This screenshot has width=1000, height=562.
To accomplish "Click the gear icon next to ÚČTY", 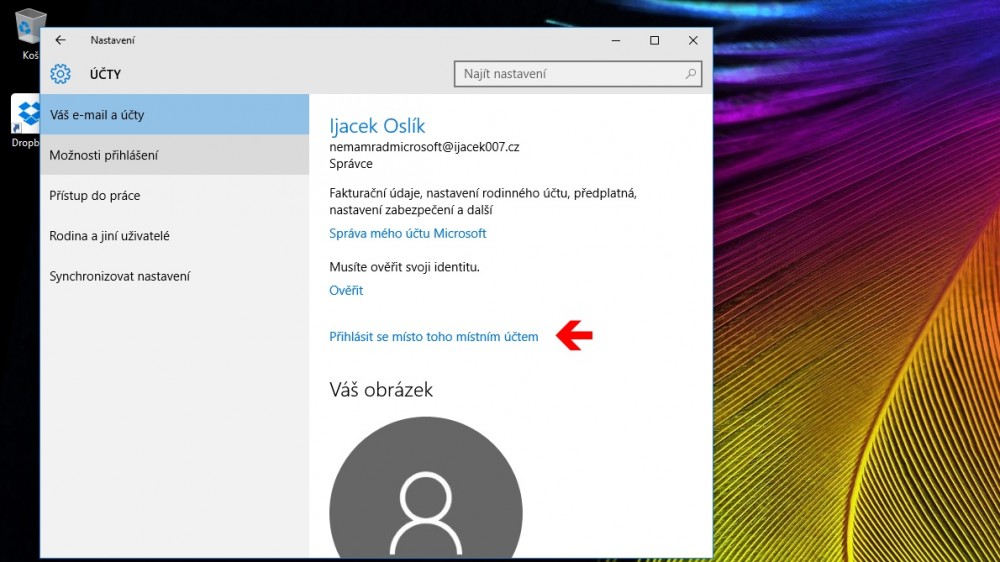I will coord(60,74).
